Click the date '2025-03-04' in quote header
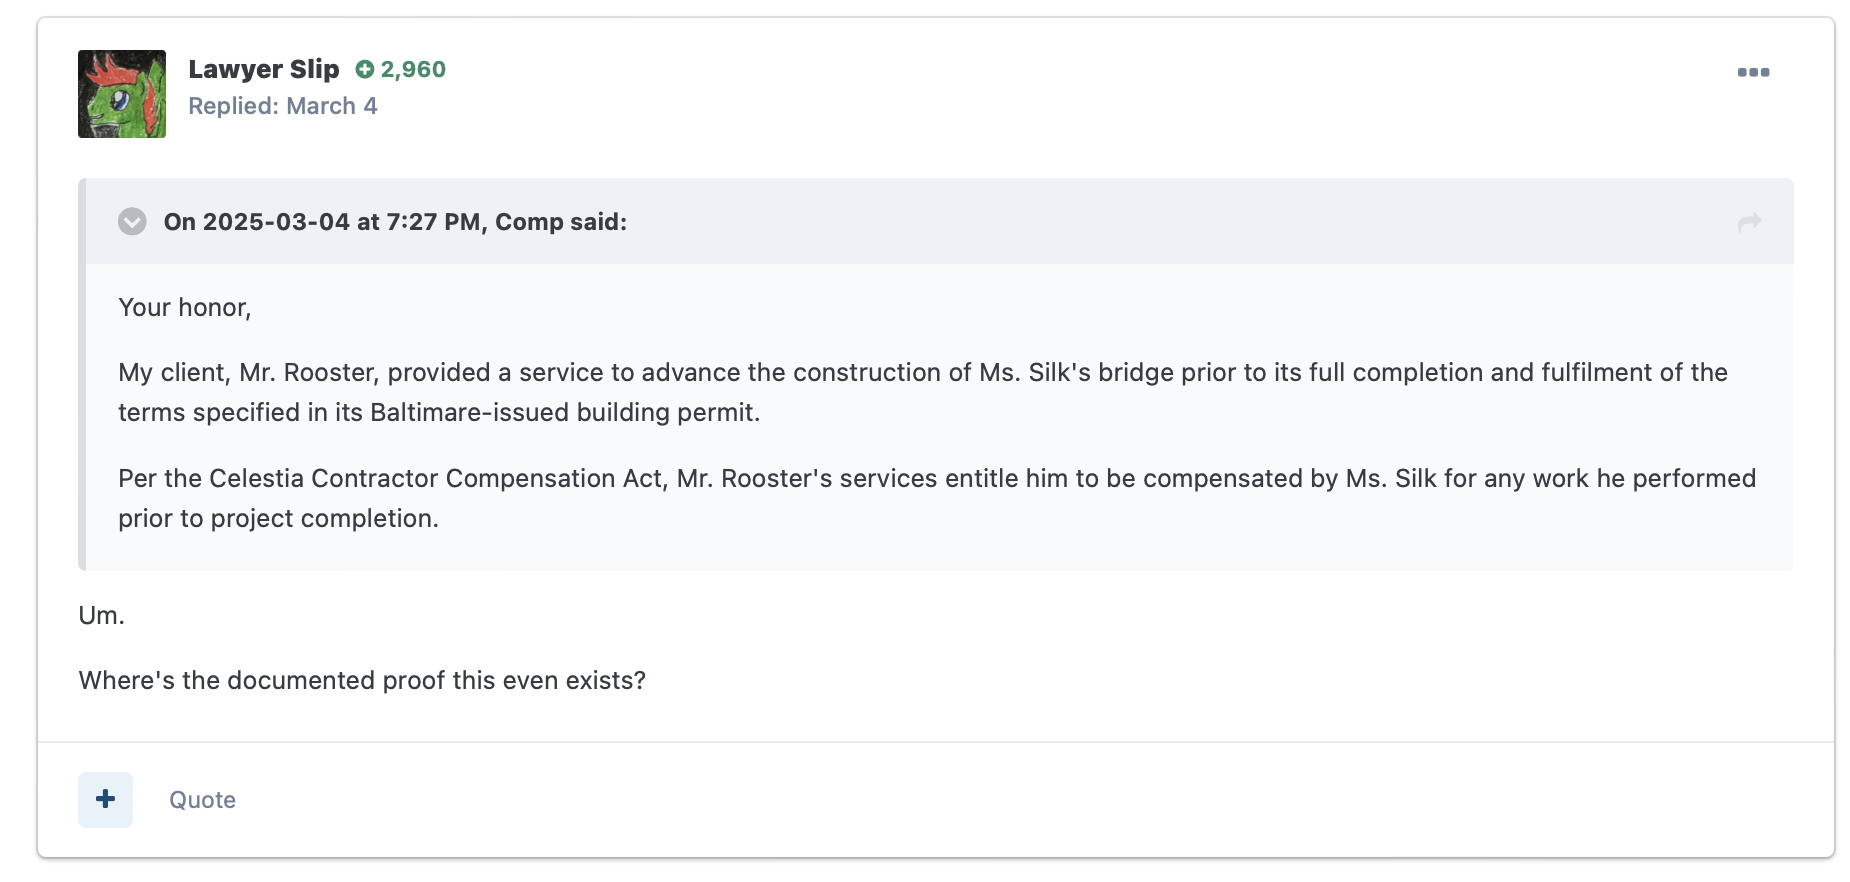 click(x=276, y=222)
